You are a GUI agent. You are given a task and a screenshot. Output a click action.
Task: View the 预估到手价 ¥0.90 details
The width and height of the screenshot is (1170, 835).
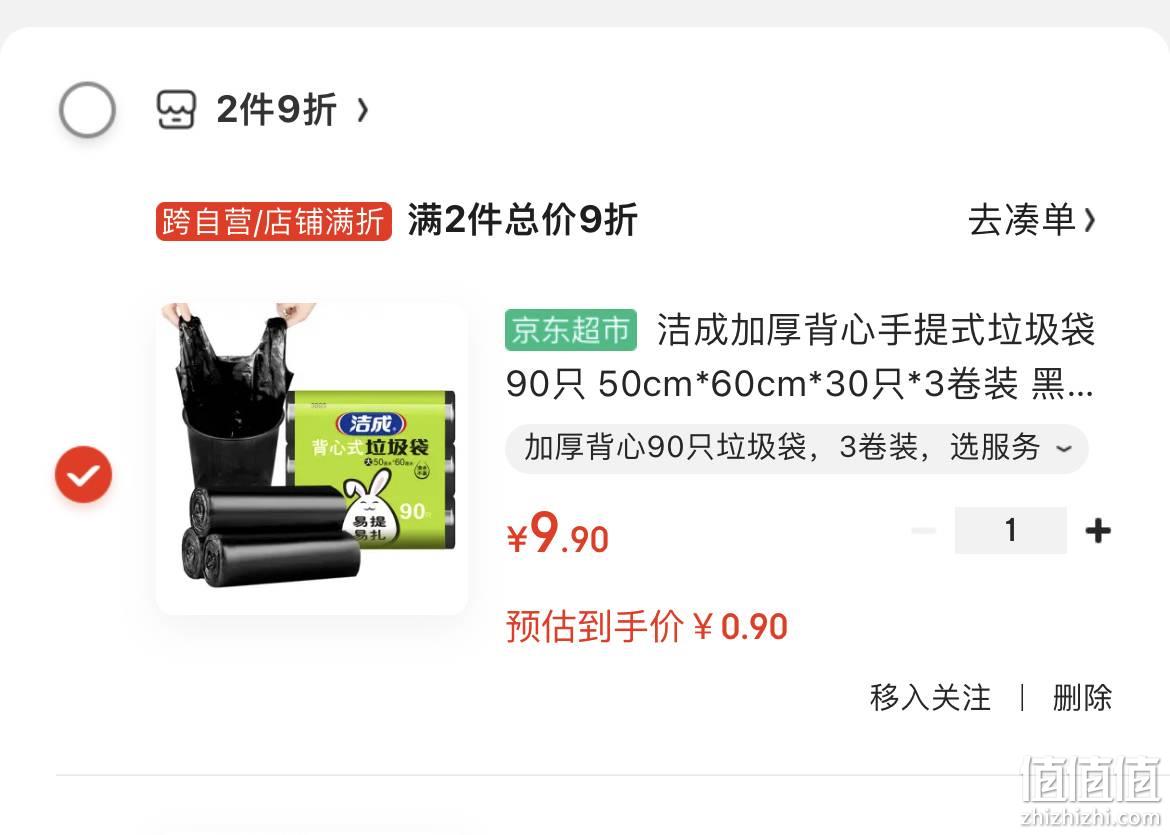(647, 626)
